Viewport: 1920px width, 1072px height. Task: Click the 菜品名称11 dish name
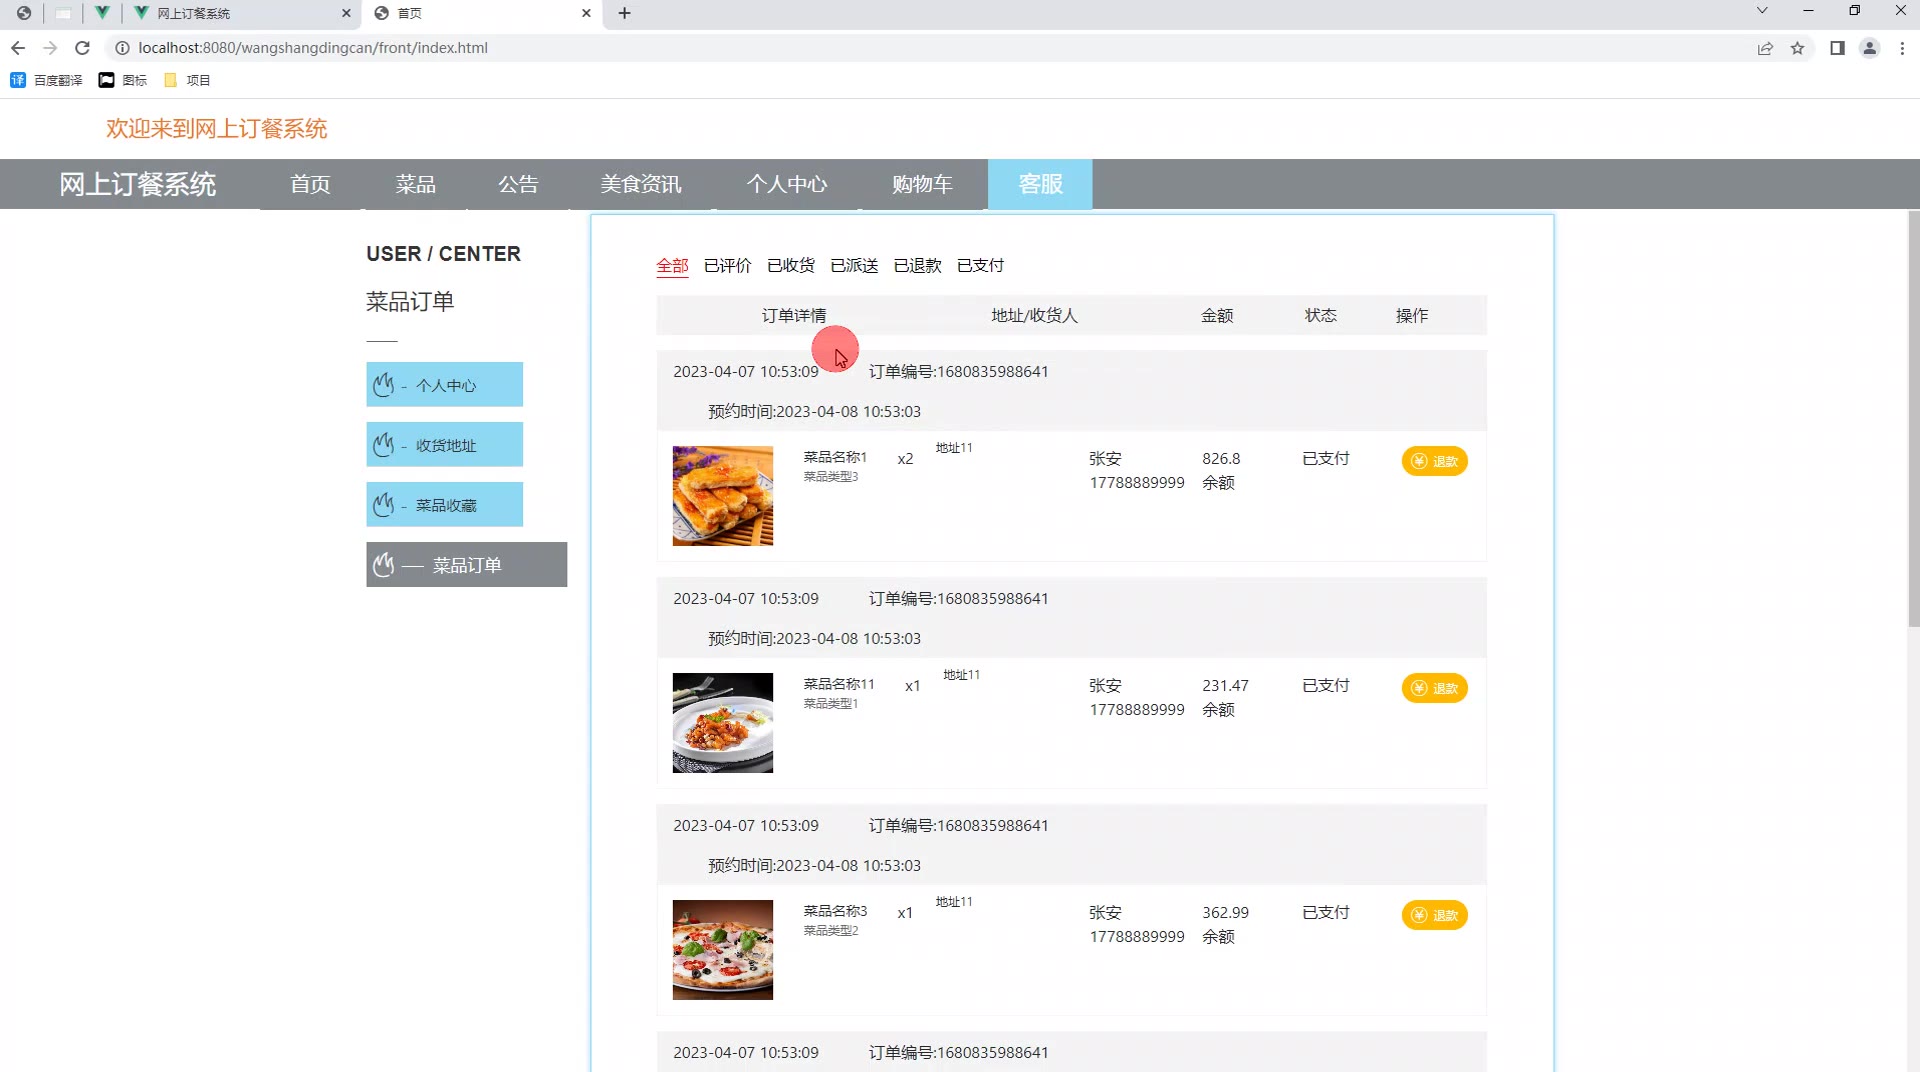click(x=839, y=684)
